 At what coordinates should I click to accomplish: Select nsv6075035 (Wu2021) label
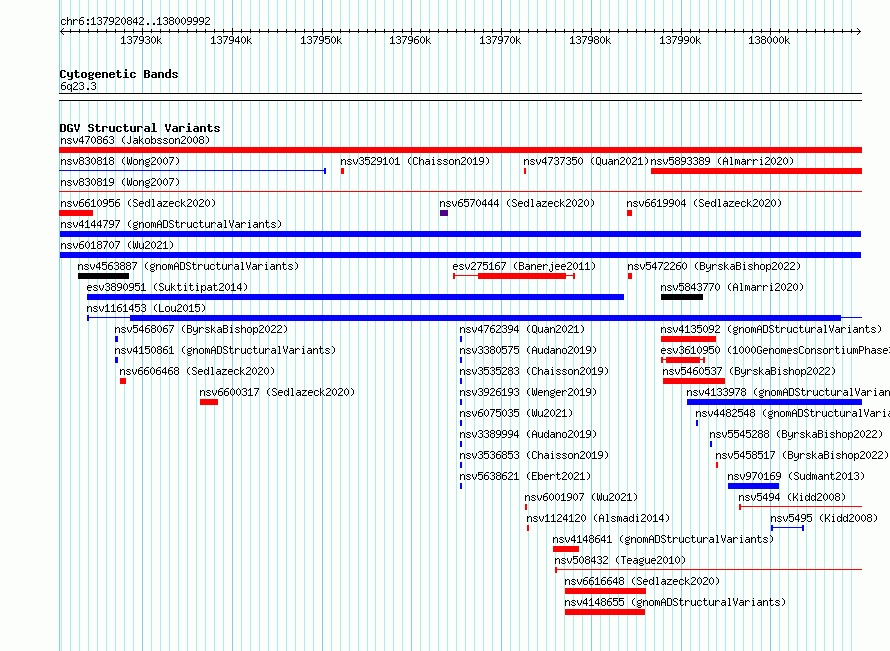tap(516, 413)
